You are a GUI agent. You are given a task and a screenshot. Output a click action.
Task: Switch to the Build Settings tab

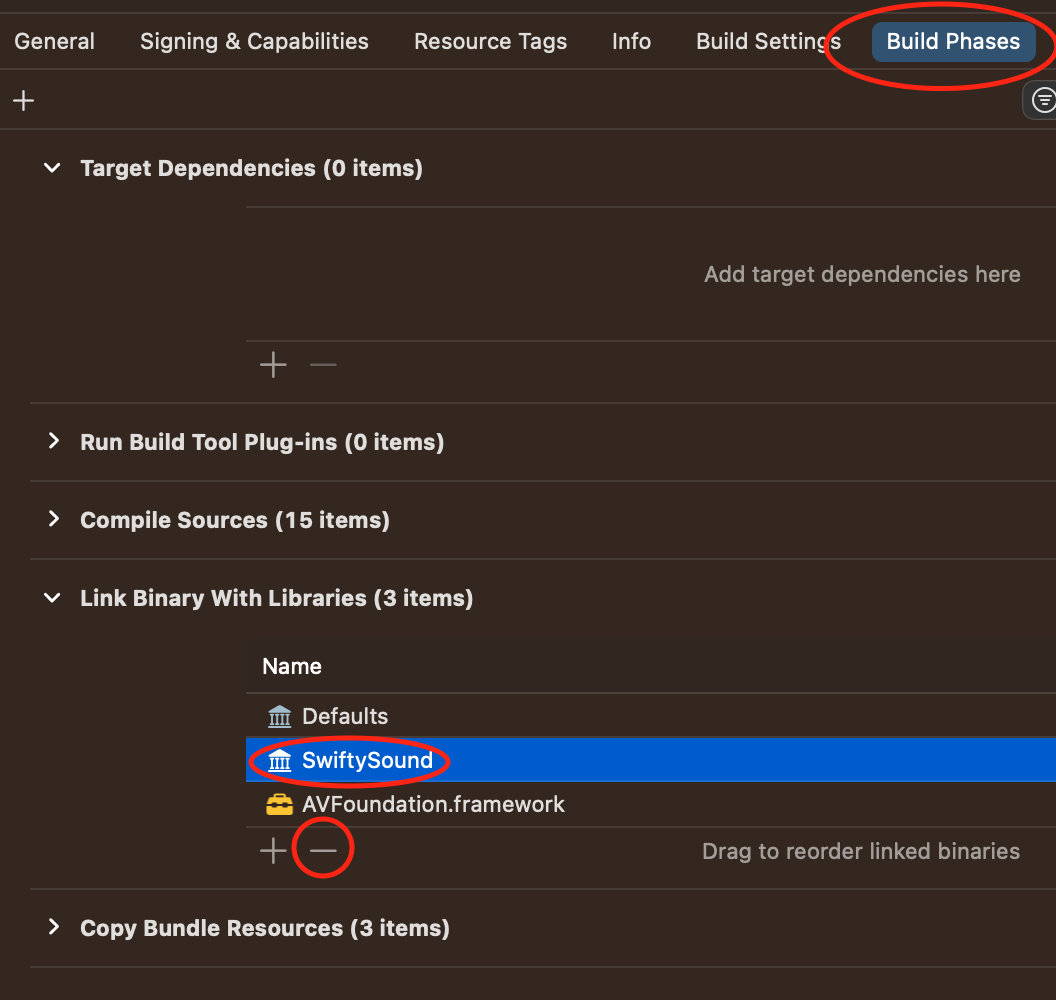coord(767,41)
